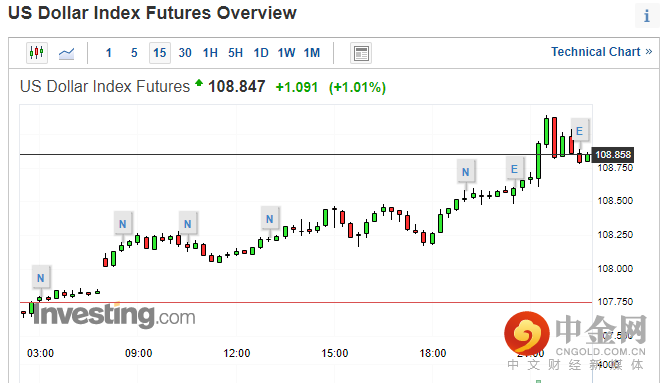Select the 1 minute interval
Viewport: 661px width, 383px height.
(108, 53)
